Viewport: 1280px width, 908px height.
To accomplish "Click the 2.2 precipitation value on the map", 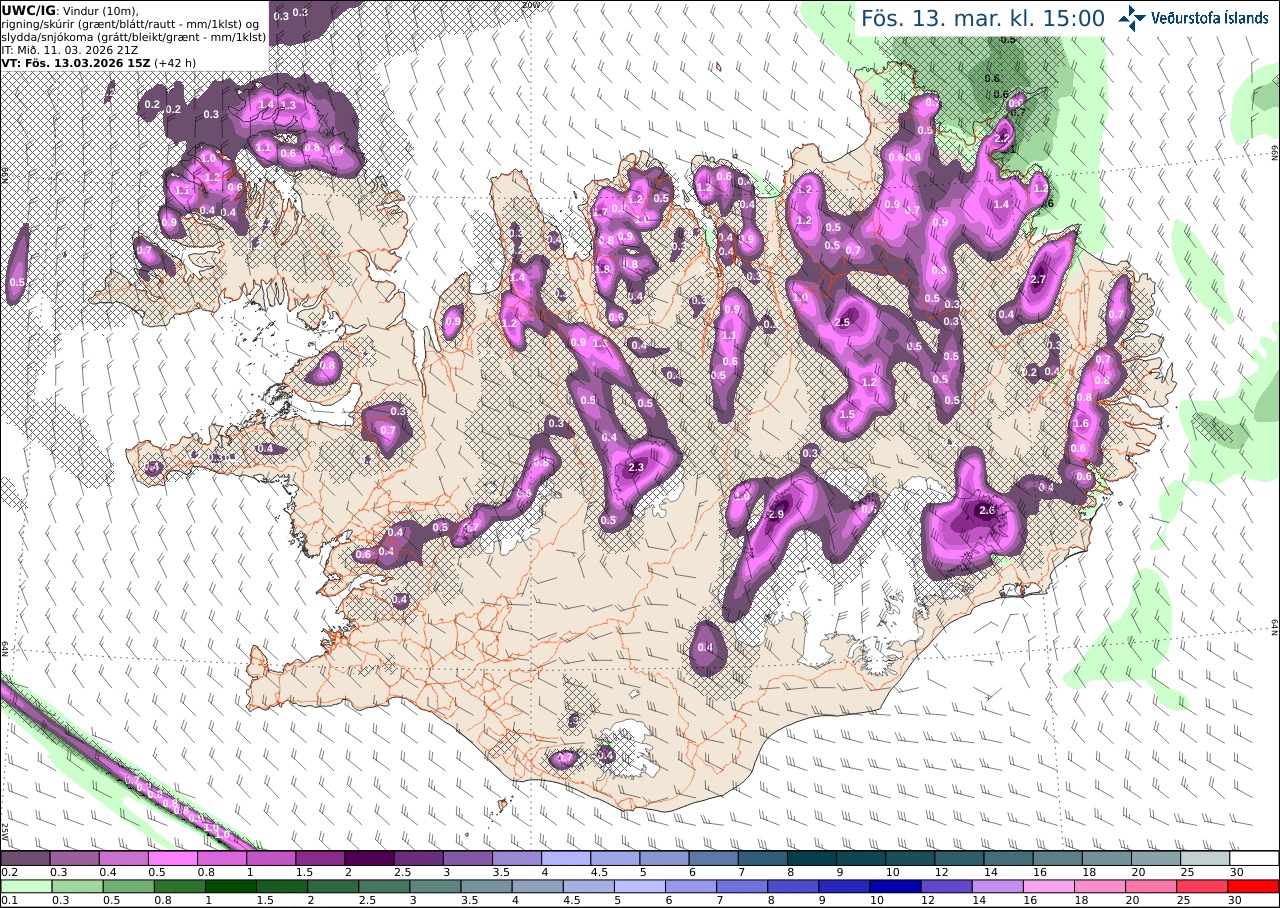I will click(x=1003, y=138).
